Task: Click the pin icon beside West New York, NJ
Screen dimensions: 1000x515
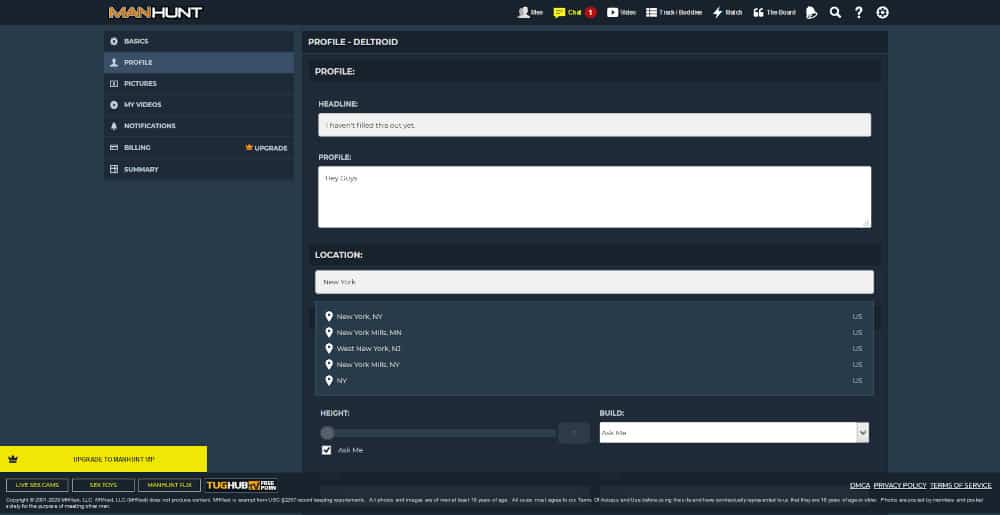Action: coord(328,348)
